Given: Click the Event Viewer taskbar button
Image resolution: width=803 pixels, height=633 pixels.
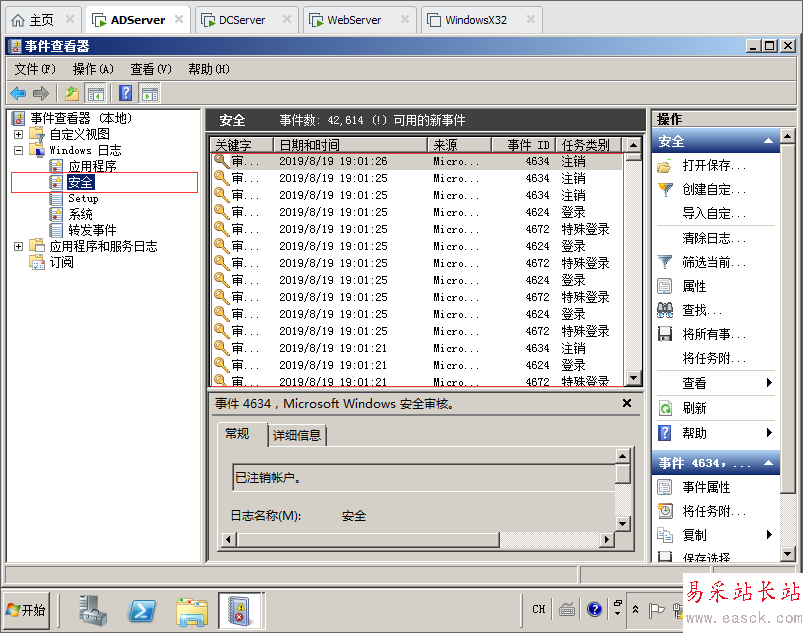Looking at the screenshot, I should click(x=240, y=611).
